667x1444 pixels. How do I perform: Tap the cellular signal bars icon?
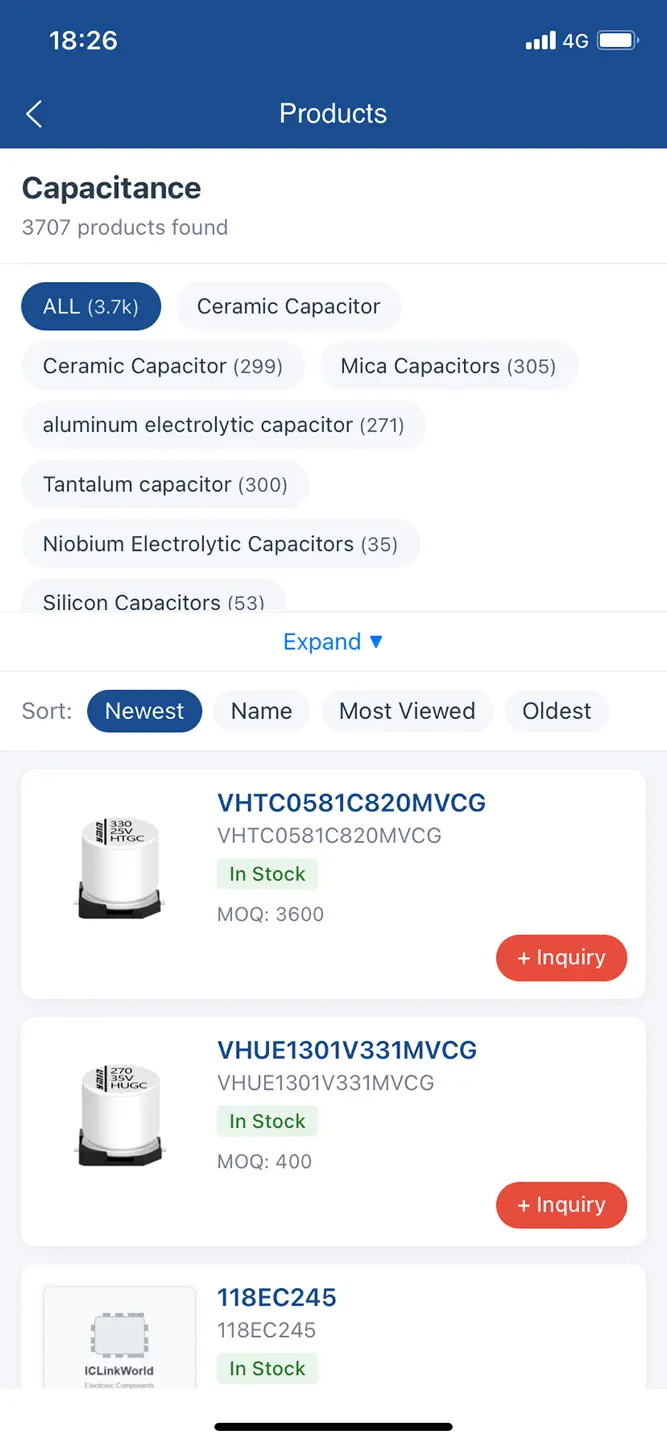coord(540,41)
